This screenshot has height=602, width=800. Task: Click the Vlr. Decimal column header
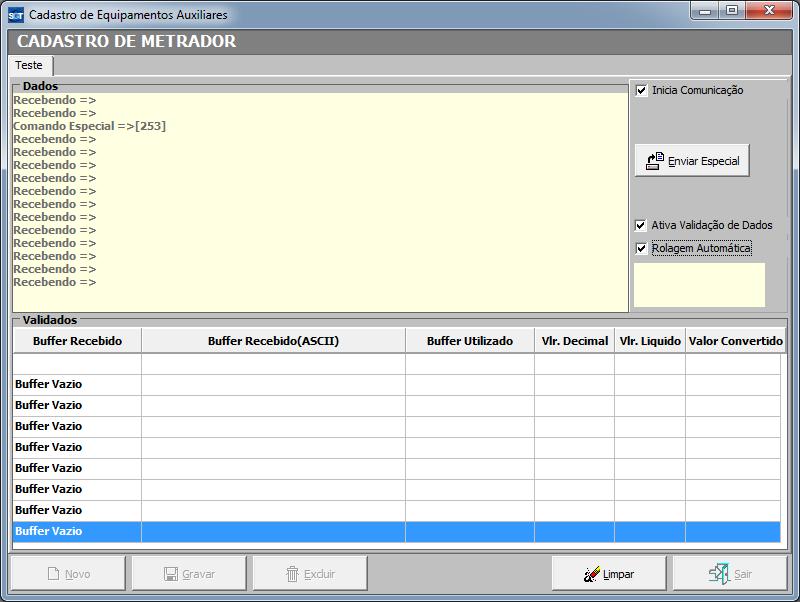[574, 341]
